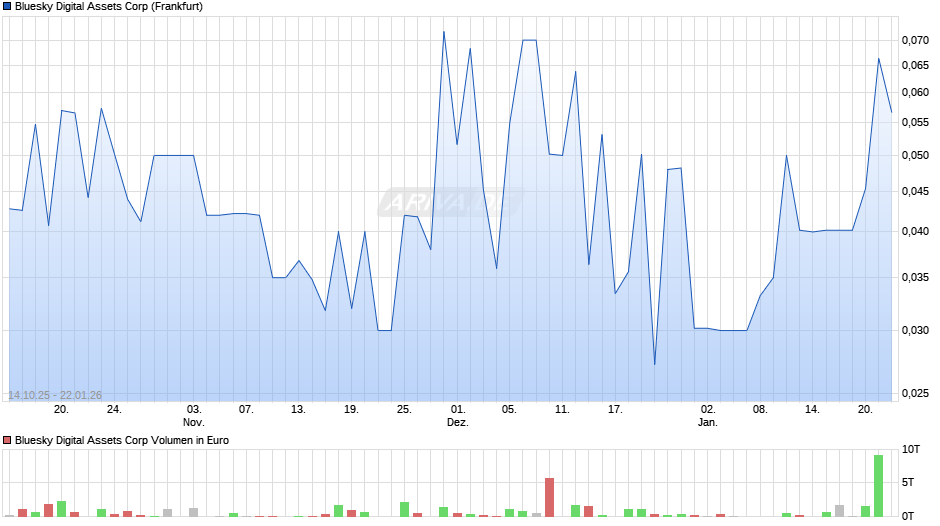Click the date axis label '07.'

246,410
